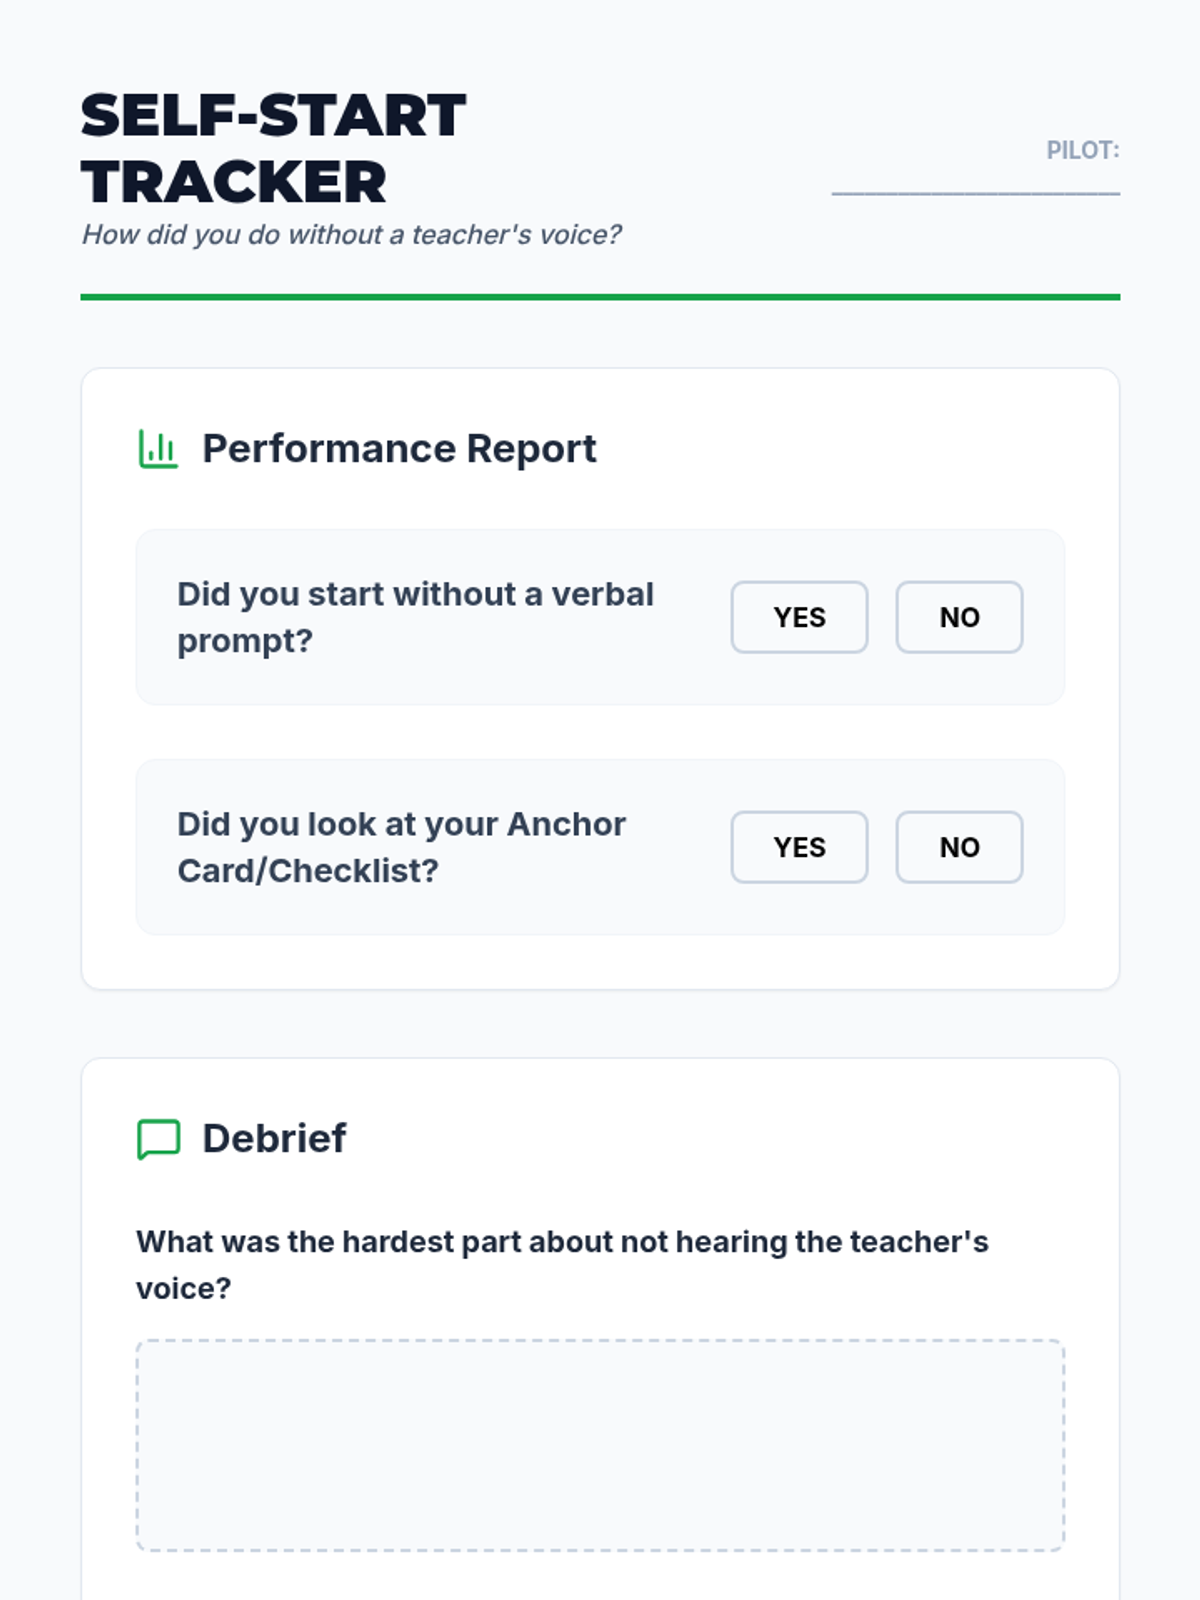Click 'Did you look at your Anchor' text
The image size is (1200, 1600).
coord(401,824)
